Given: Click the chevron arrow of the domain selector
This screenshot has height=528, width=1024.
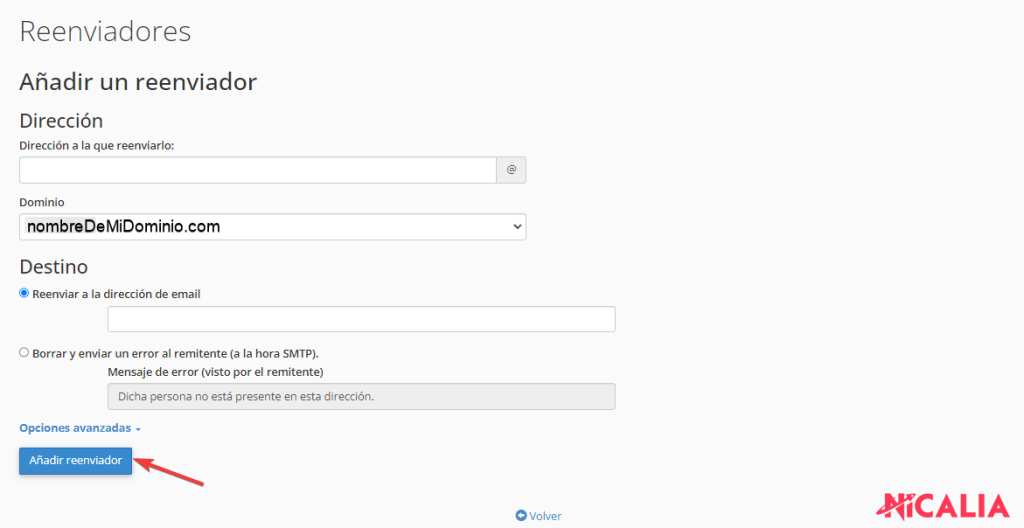Looking at the screenshot, I should 517,227.
